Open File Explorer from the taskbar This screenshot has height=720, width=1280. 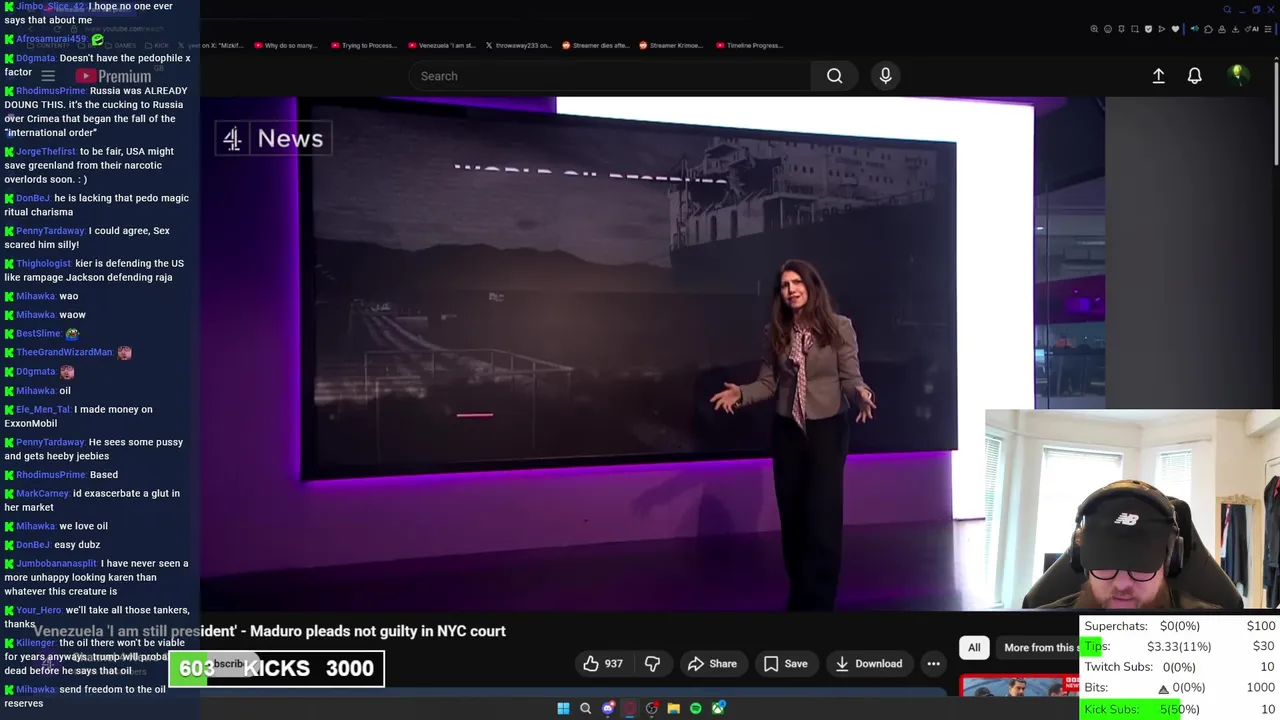[674, 708]
